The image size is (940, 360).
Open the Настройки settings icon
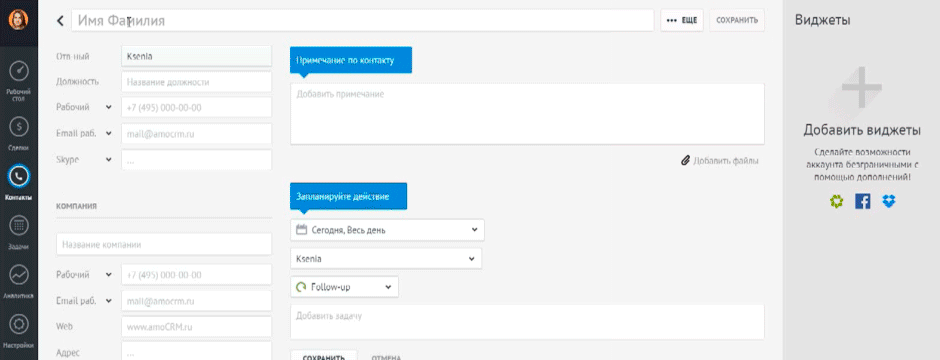click(19, 325)
